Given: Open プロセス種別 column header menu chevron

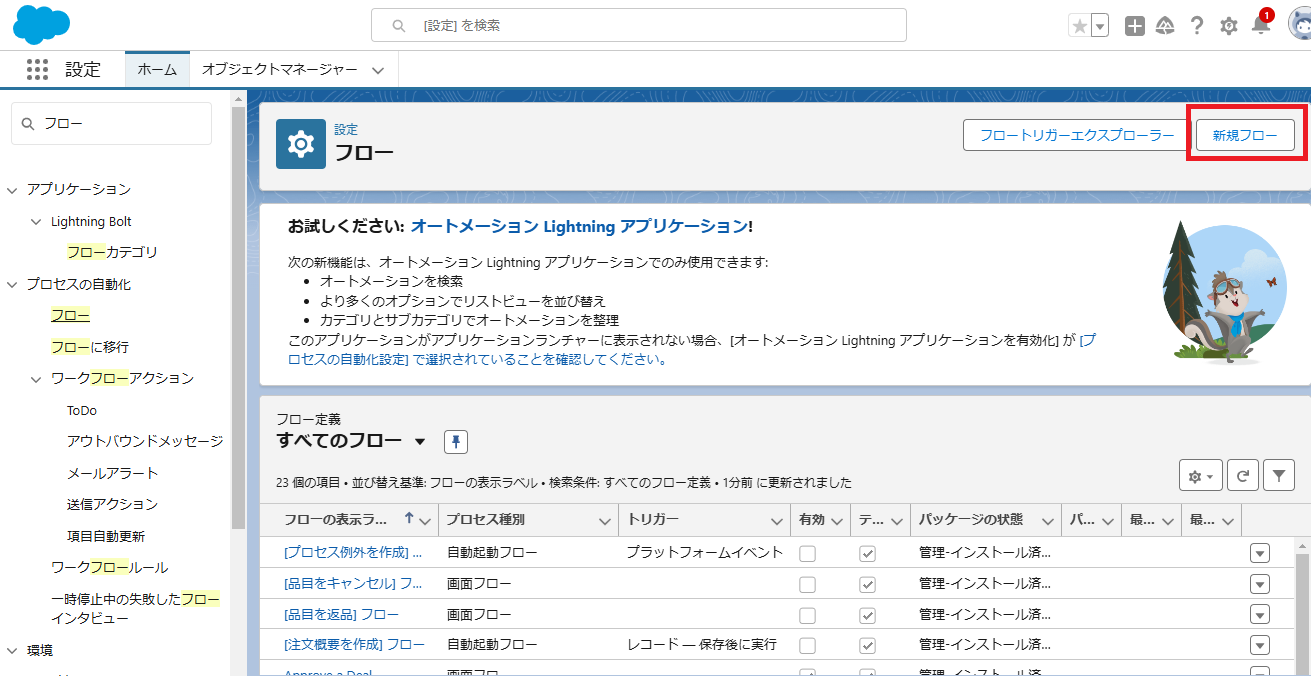Looking at the screenshot, I should pos(604,521).
